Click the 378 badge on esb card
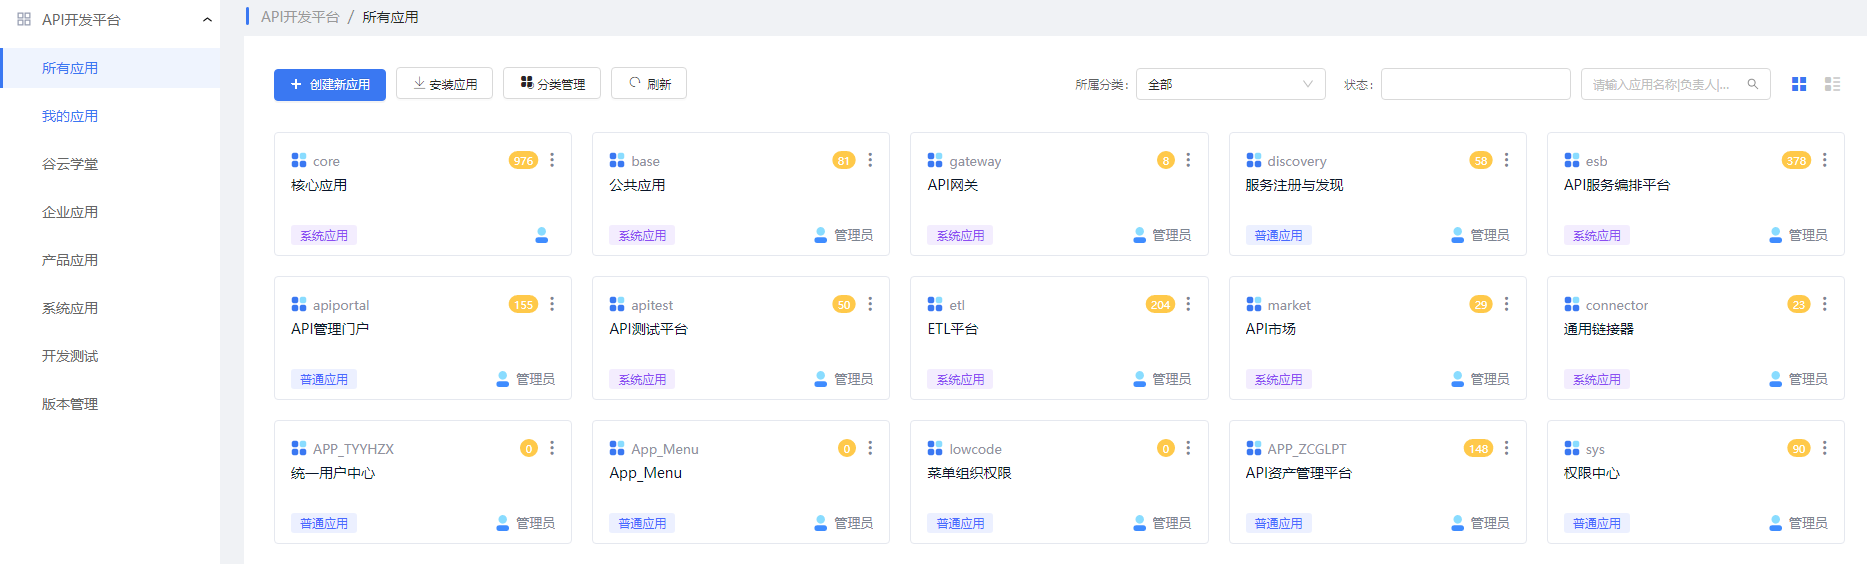The width and height of the screenshot is (1867, 564). (1796, 160)
